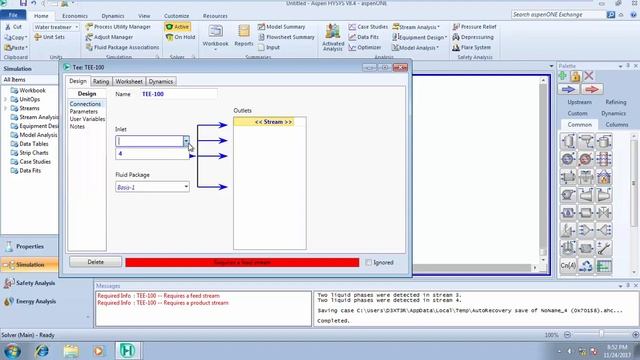Click the Delete button in the TEE-100 dialog
This screenshot has width=640, height=360.
coord(96,262)
